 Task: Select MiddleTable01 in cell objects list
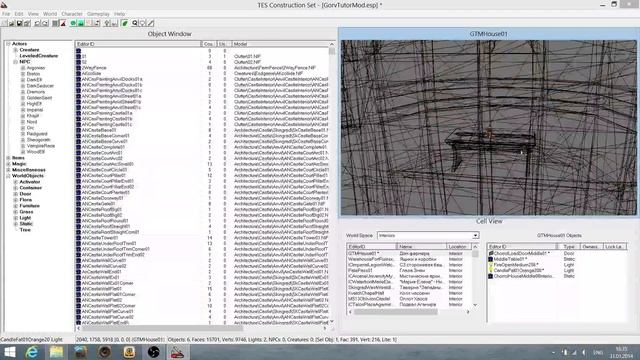tap(510, 259)
